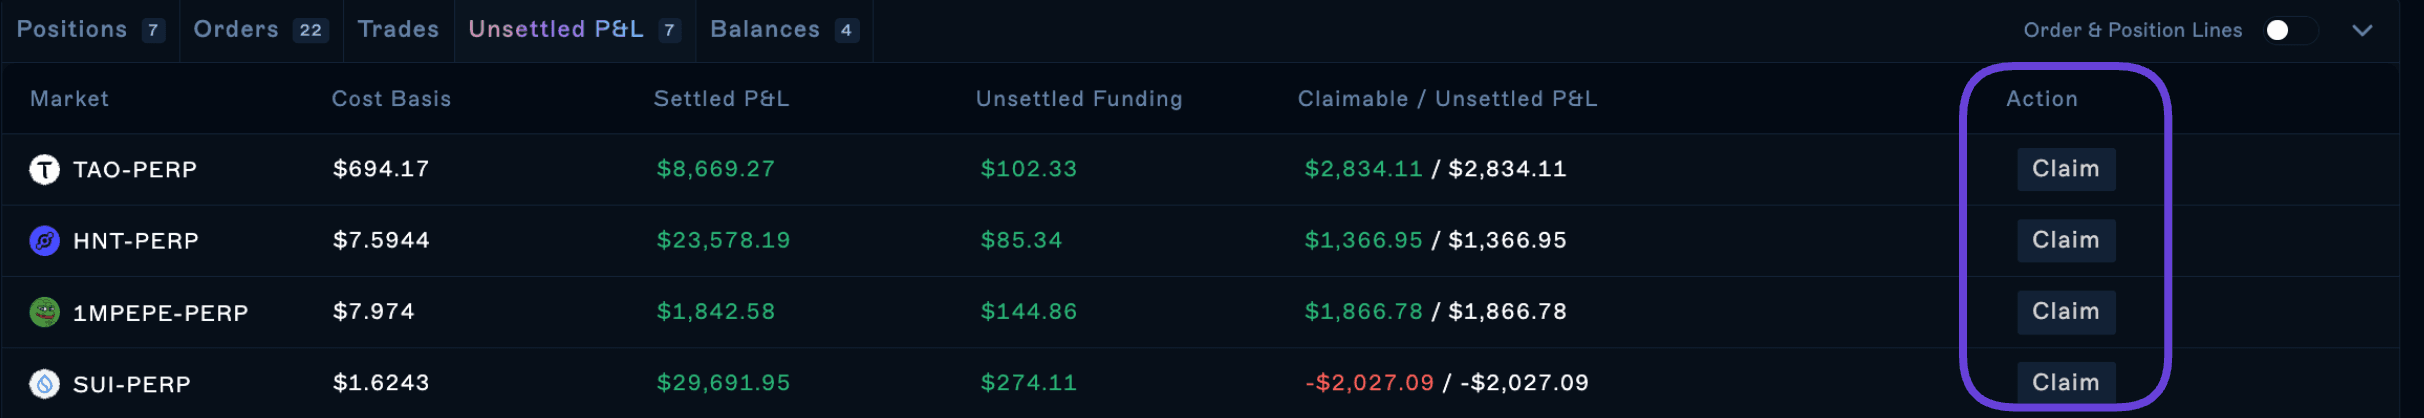Claim P&L for HNT-PERP
This screenshot has width=2424, height=418.
[2065, 241]
